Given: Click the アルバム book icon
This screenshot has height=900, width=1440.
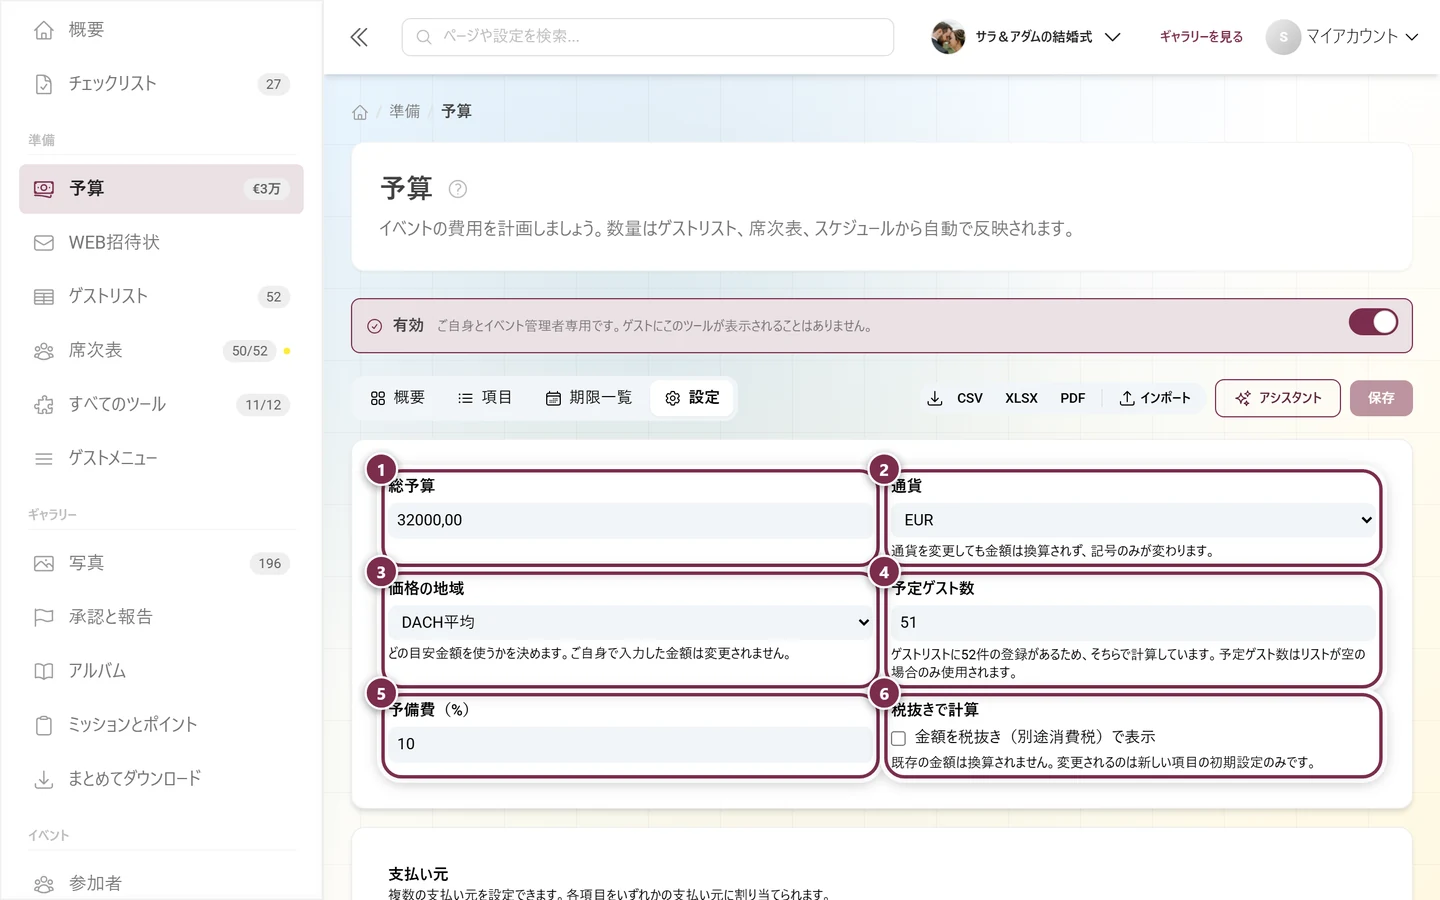Looking at the screenshot, I should (x=44, y=671).
